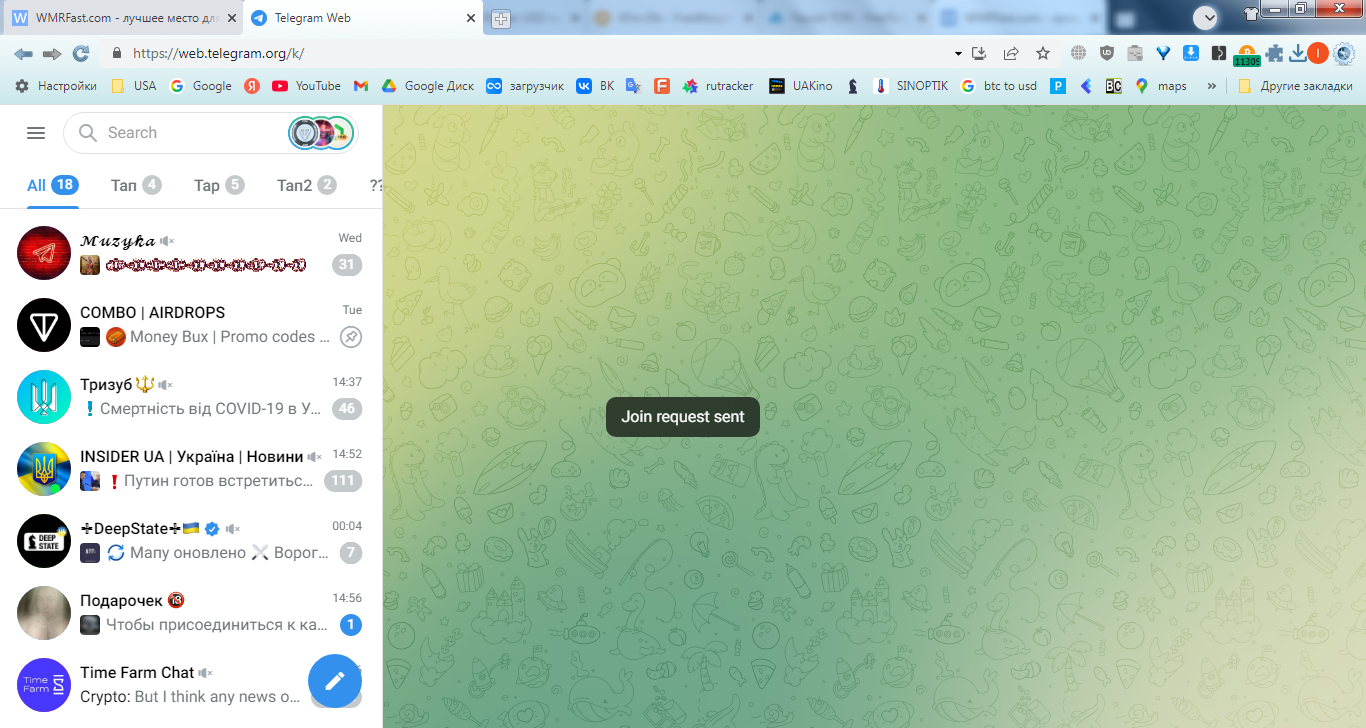Image resolution: width=1366 pixels, height=728 pixels.
Task: Open the COMBO | AIRDROPS chat
Action: (191, 324)
